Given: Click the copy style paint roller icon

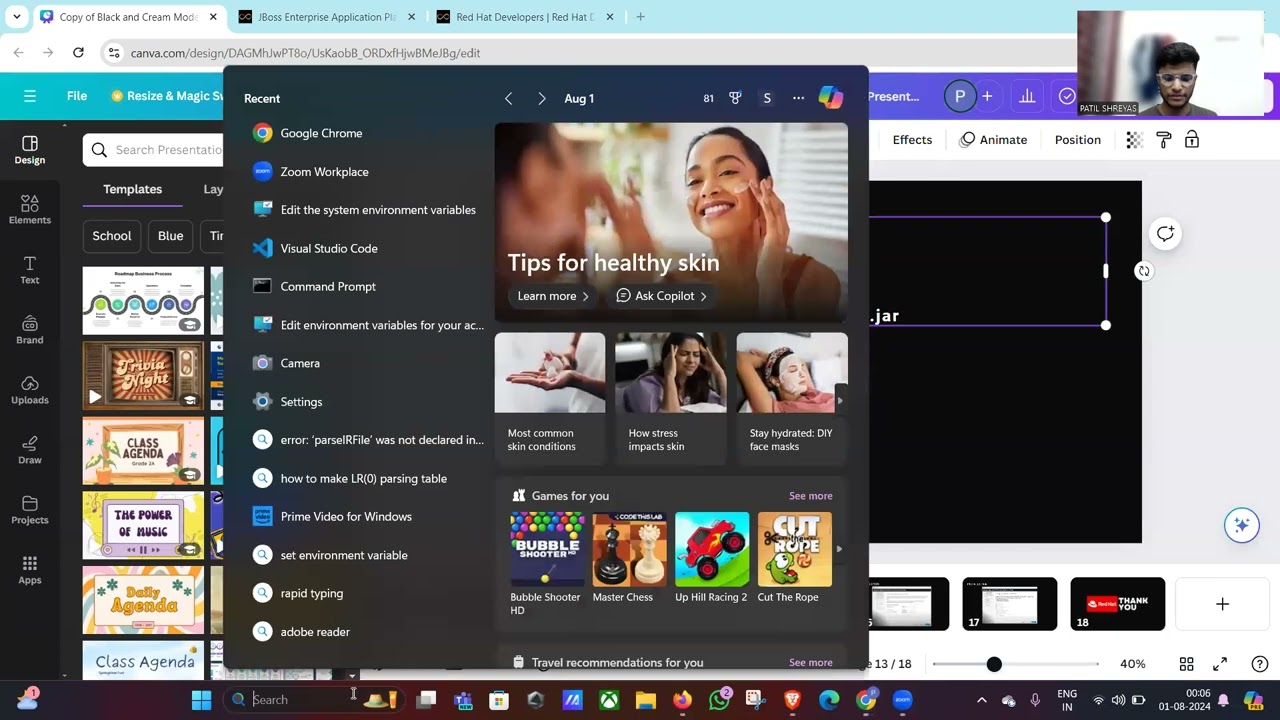Looking at the screenshot, I should tap(1163, 140).
